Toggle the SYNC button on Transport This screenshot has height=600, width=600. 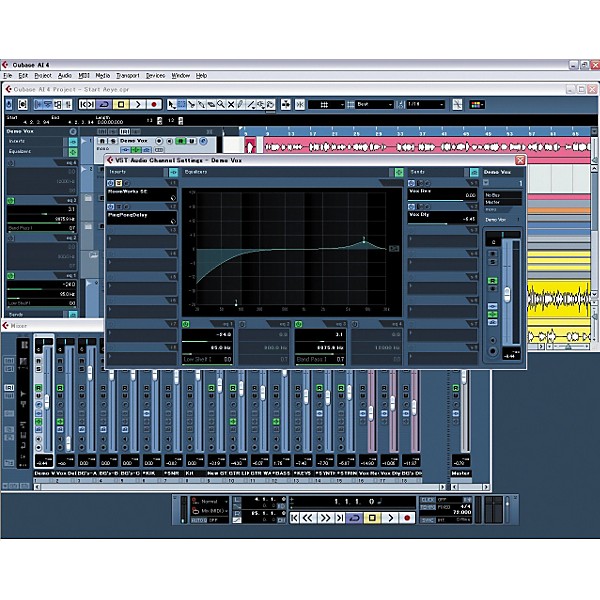(428, 520)
